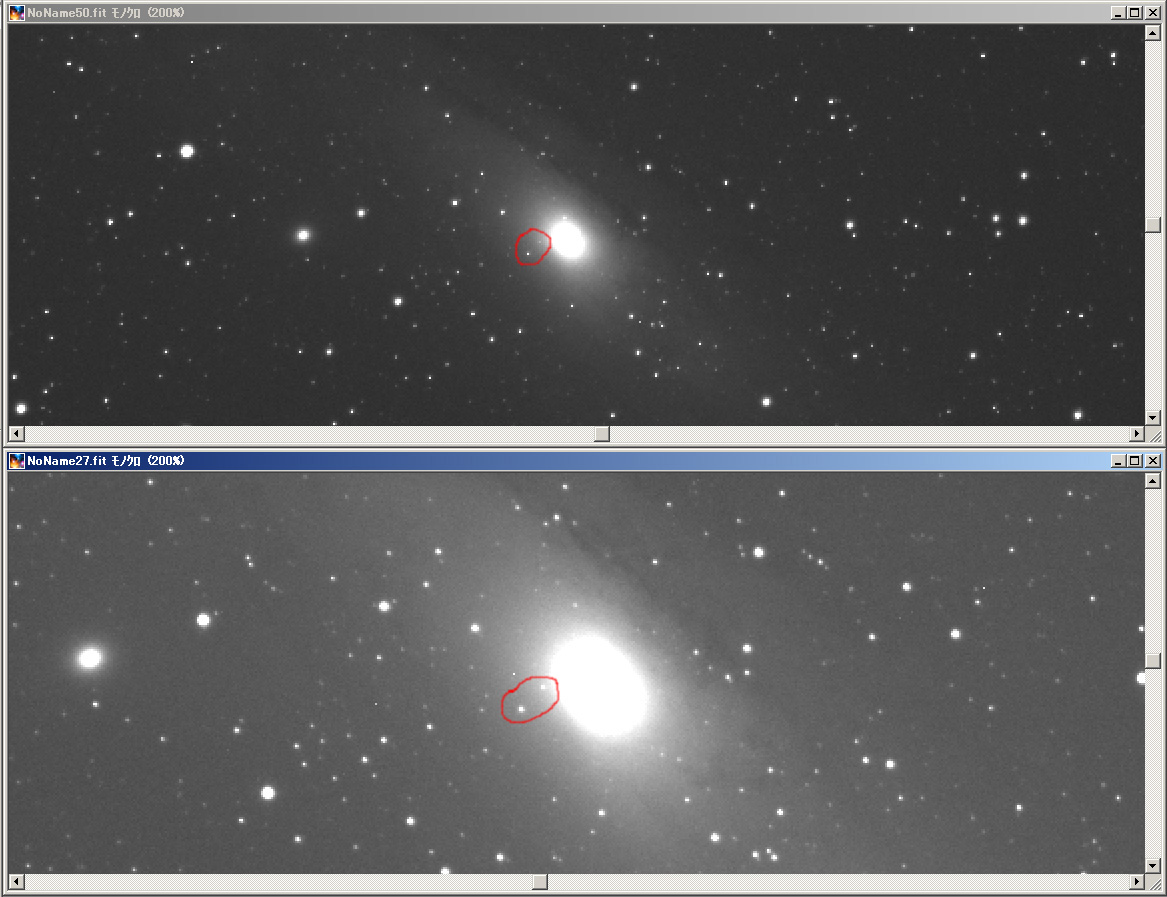
Task: Click the right scroll arrow in NoName50.fit
Action: (1136, 433)
